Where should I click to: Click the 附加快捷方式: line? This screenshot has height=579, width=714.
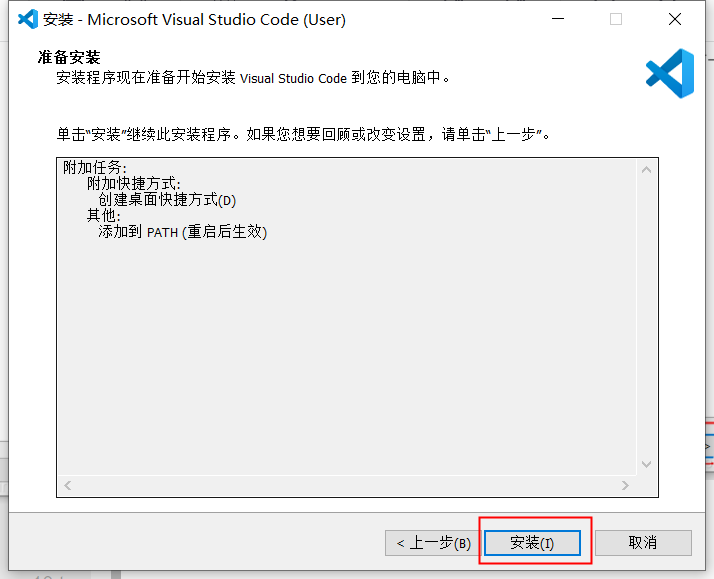pyautogui.click(x=134, y=183)
